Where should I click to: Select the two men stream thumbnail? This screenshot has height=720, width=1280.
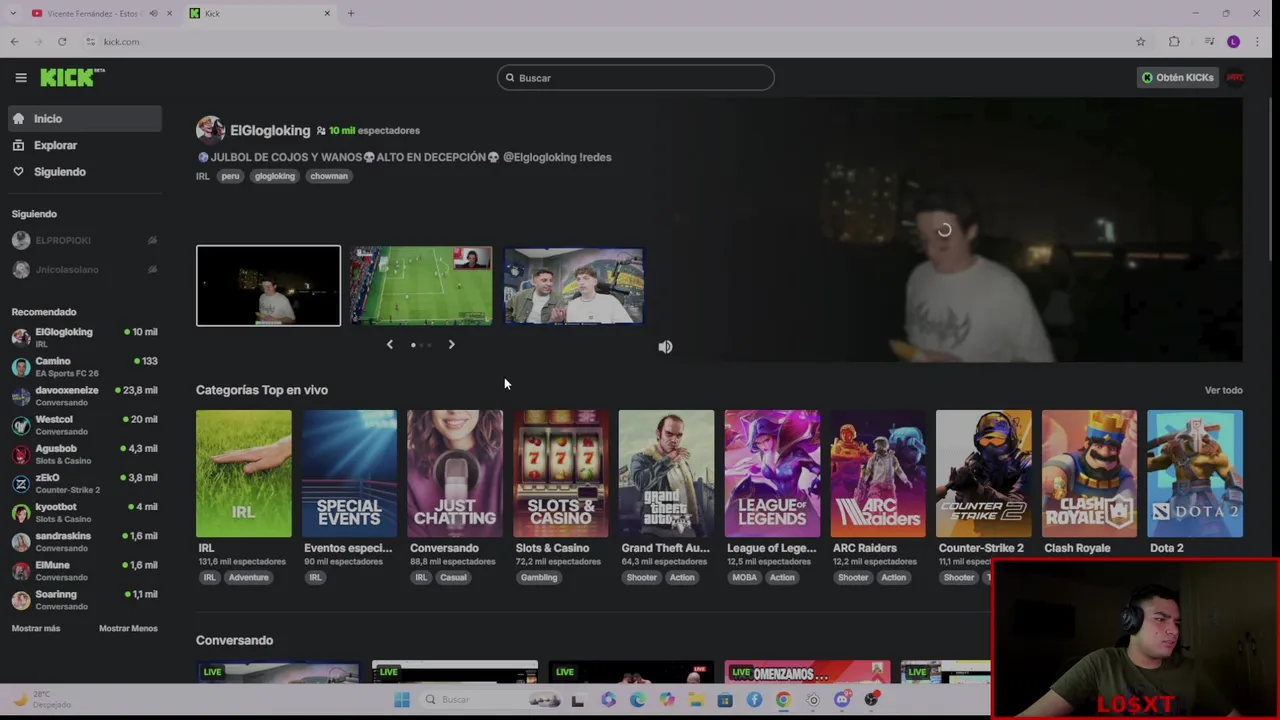pyautogui.click(x=573, y=286)
